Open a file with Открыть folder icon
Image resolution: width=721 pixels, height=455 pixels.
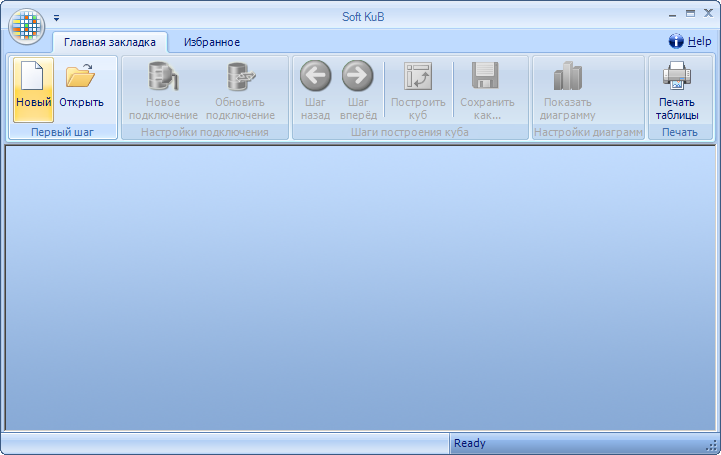pos(80,76)
